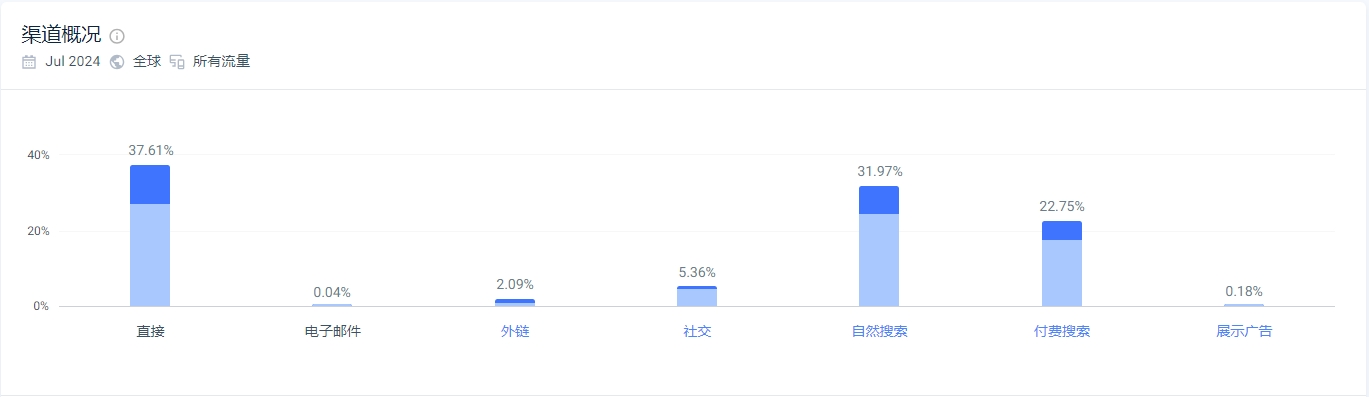The width and height of the screenshot is (1369, 397).
Task: Click the 社交 bar showing 5.36%
Action: click(x=697, y=296)
